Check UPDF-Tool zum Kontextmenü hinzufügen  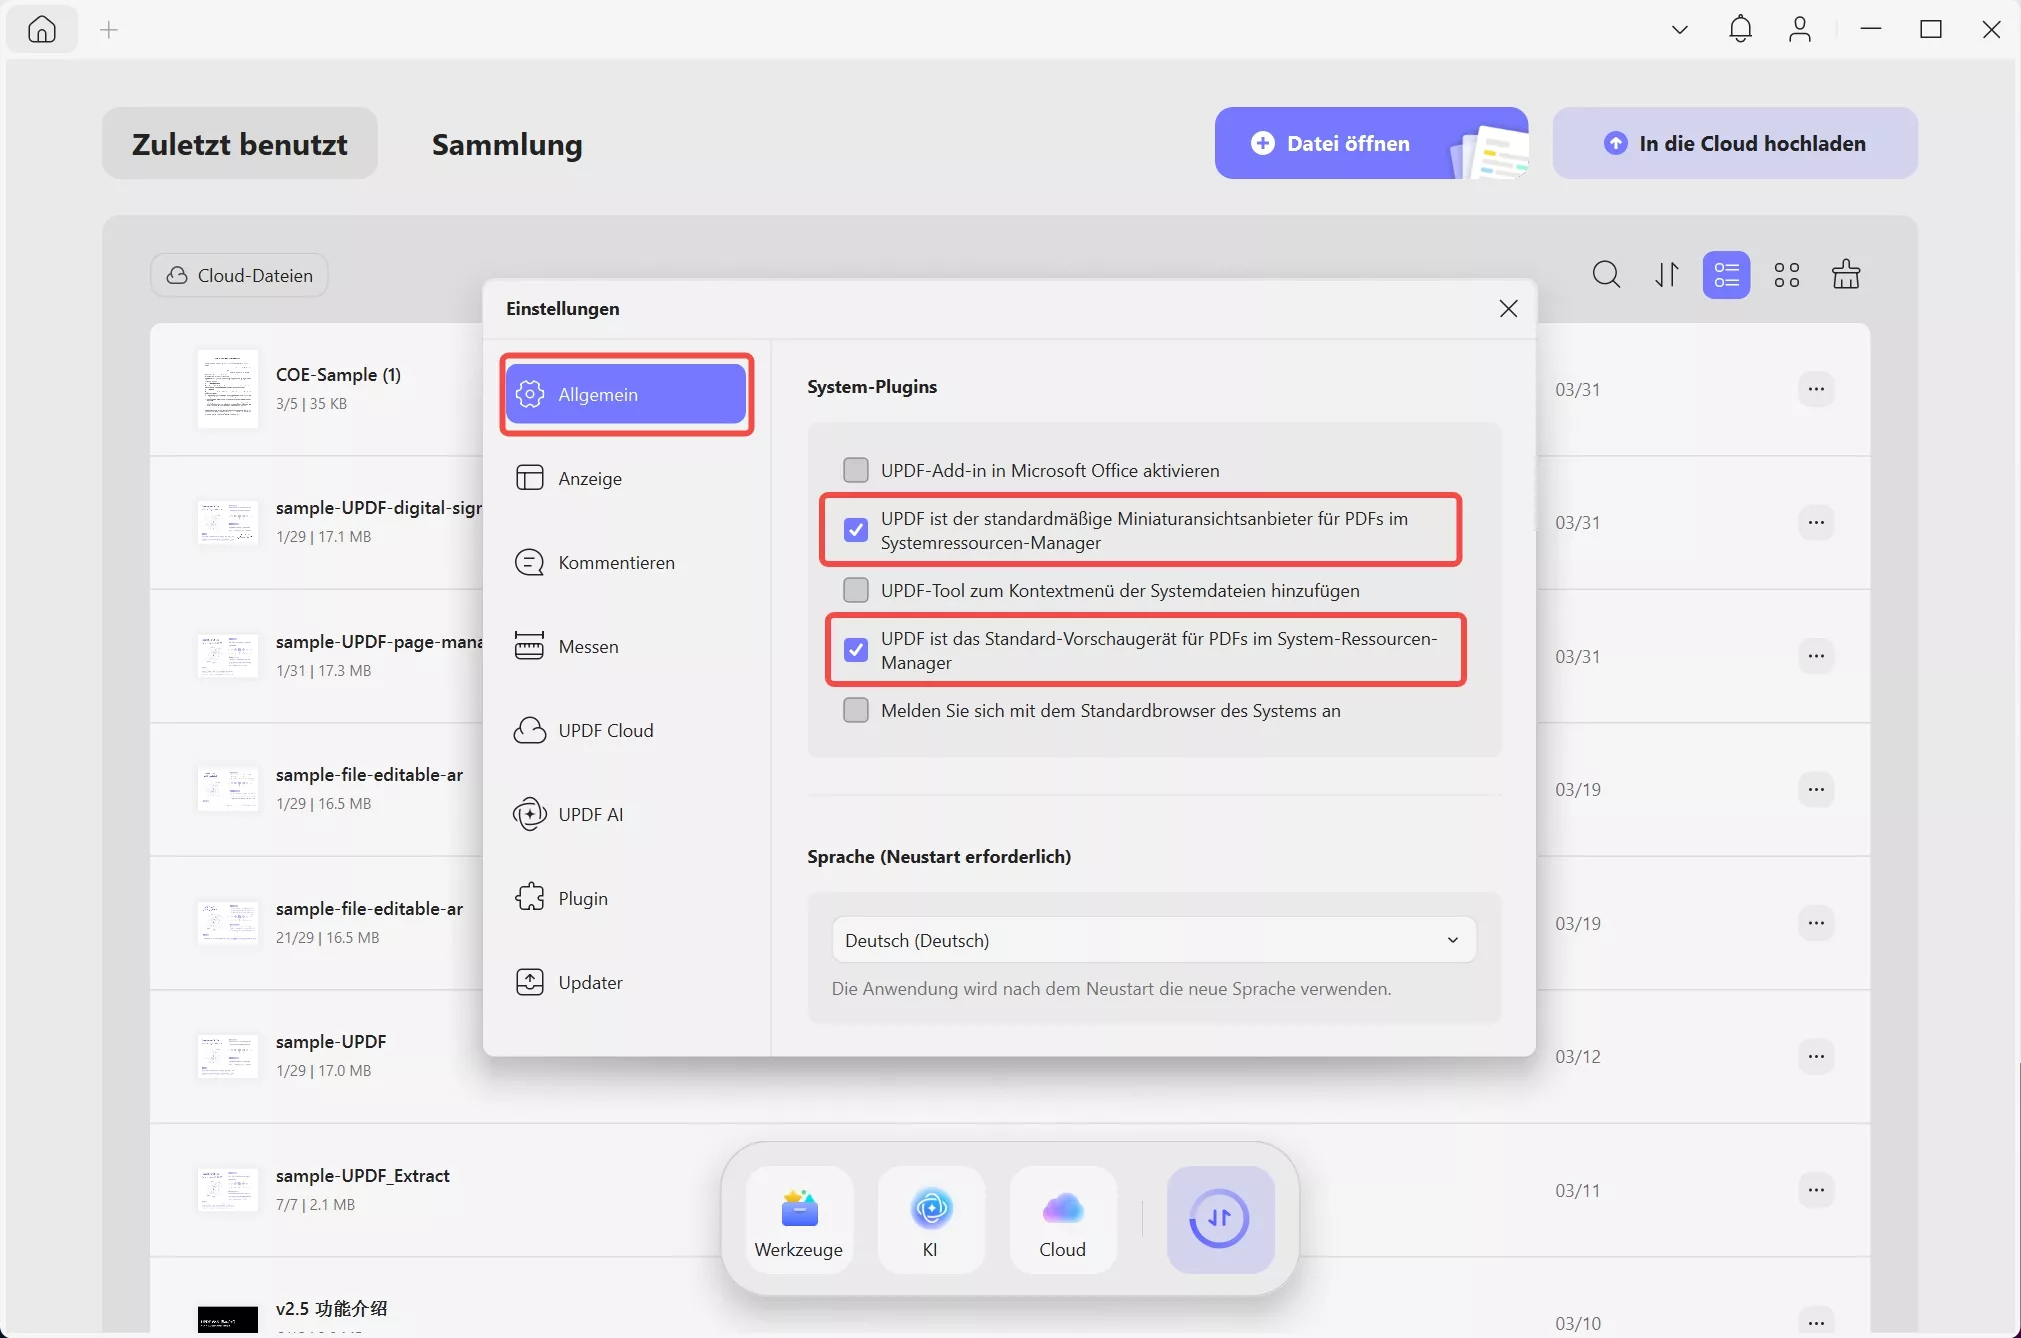[x=856, y=591]
